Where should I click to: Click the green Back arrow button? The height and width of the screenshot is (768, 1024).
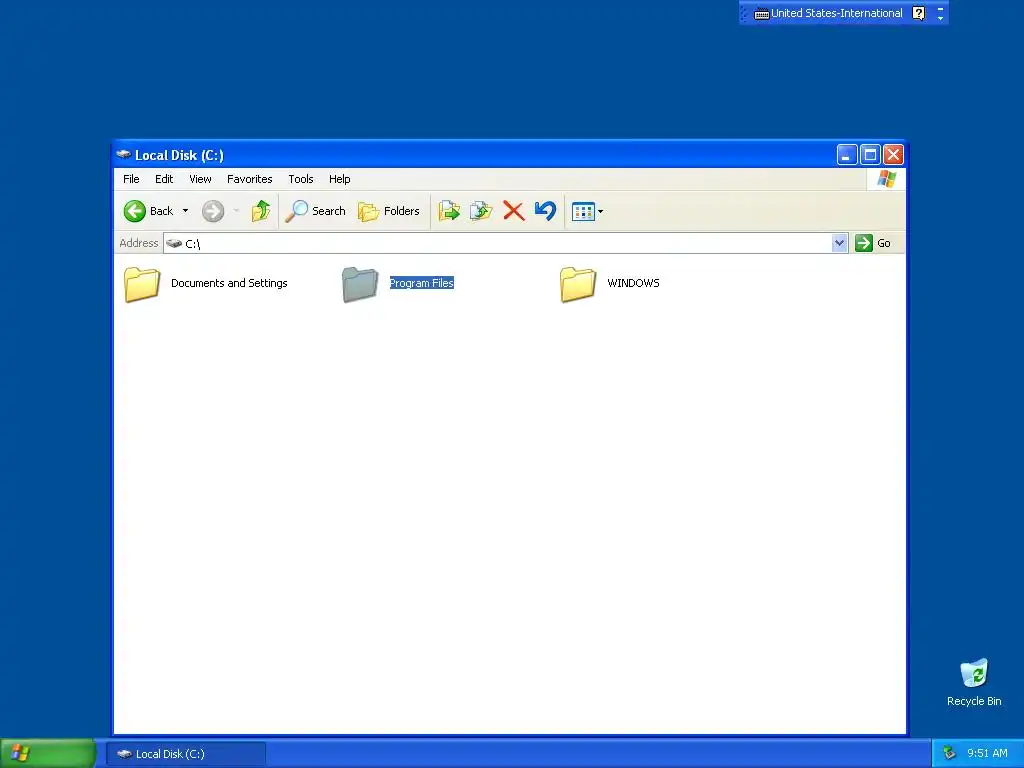[x=135, y=211]
